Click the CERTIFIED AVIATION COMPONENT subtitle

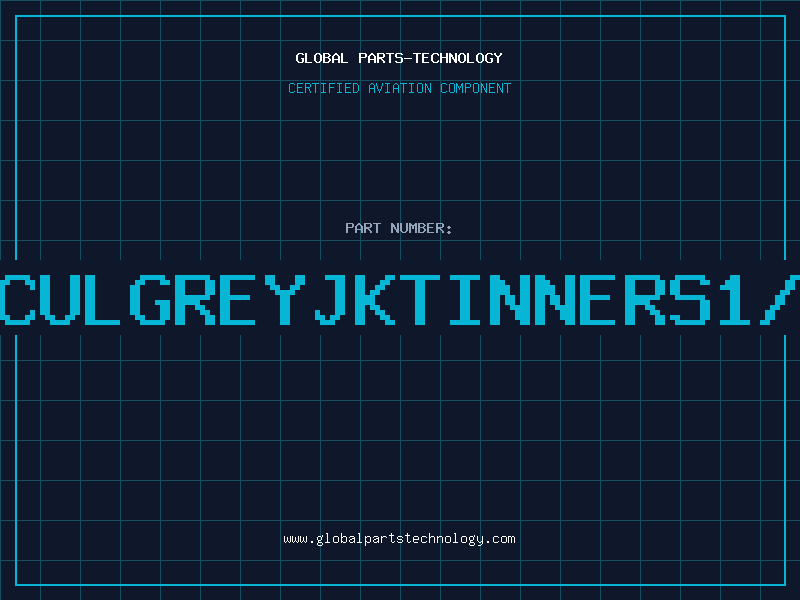399,88
